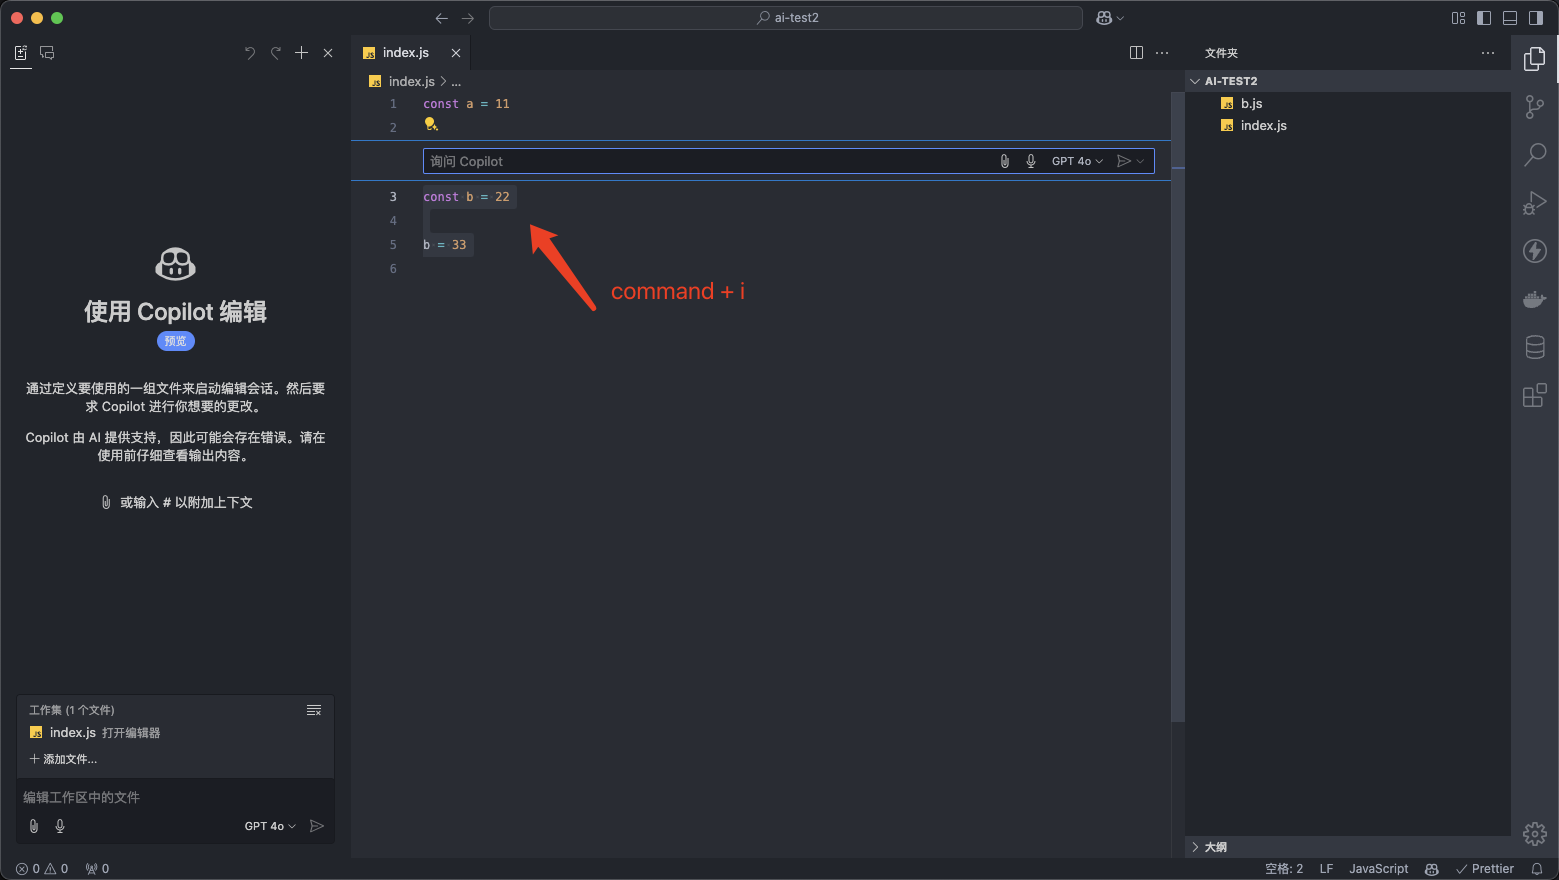Click the ai-test2 command center search box
Image resolution: width=1559 pixels, height=880 pixels.
coord(786,18)
